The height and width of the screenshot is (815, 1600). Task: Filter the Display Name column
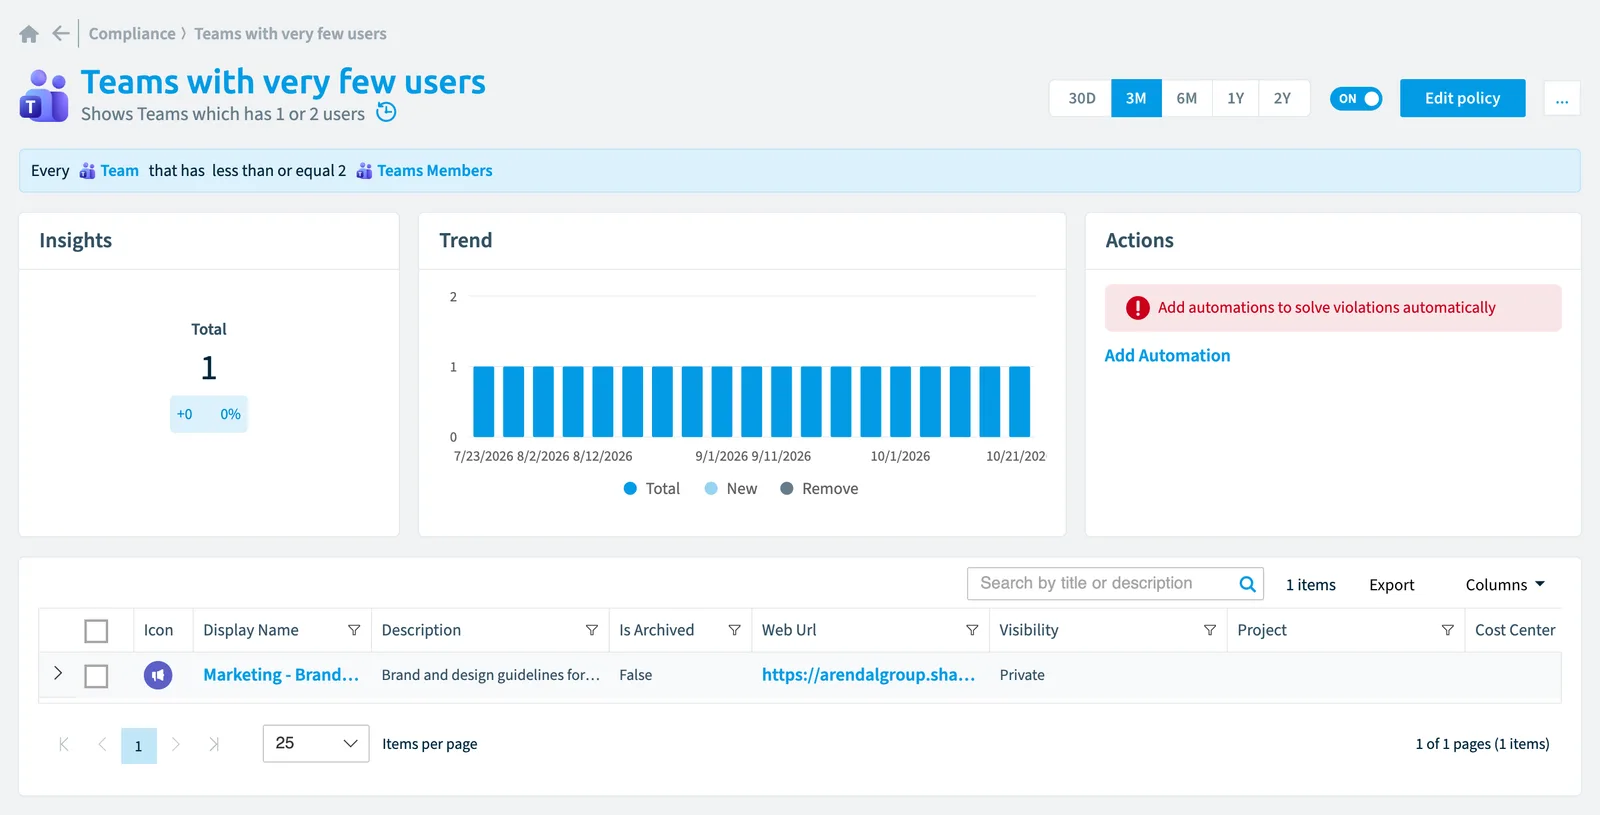354,630
